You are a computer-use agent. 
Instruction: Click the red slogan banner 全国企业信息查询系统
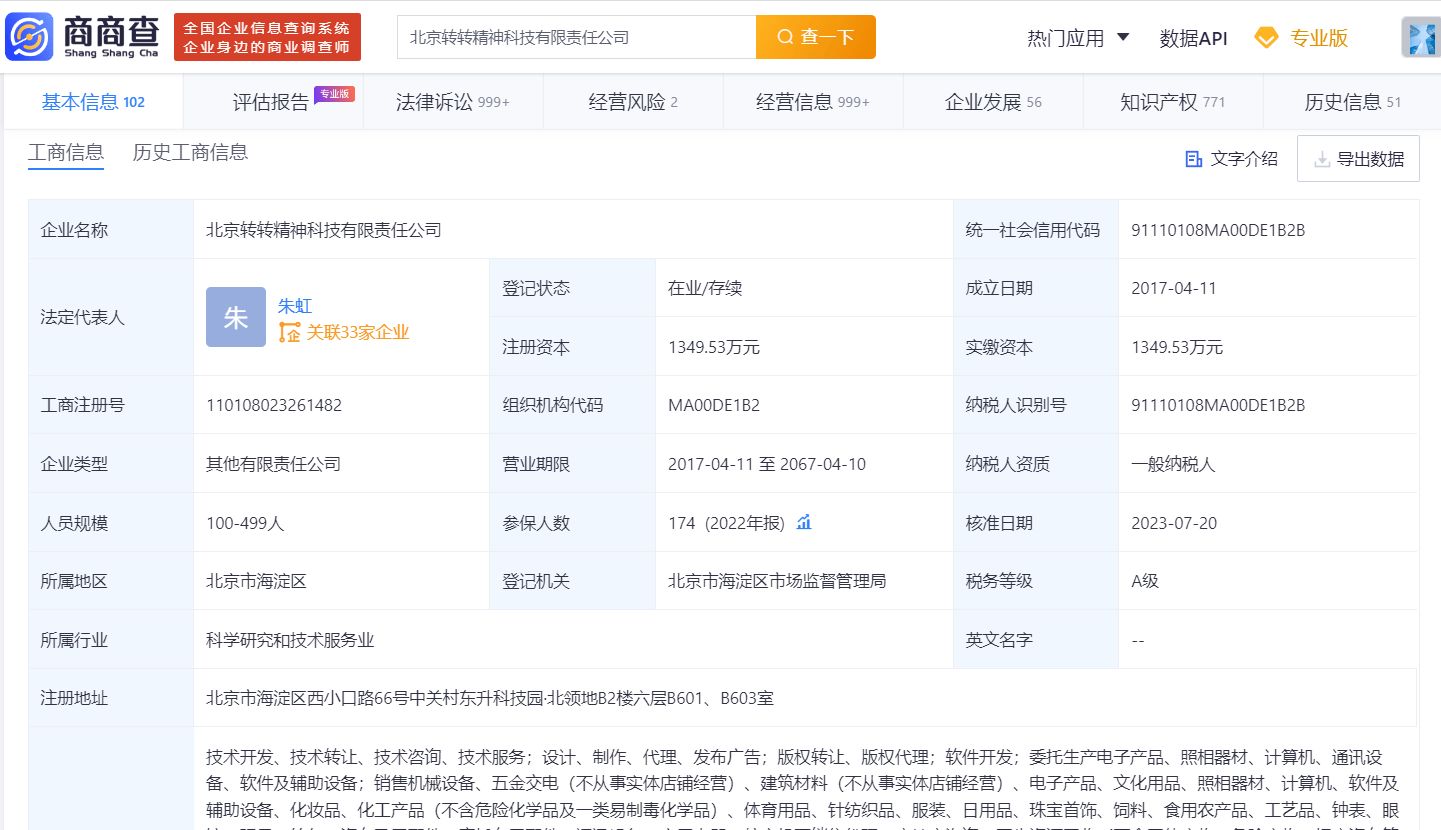[267, 37]
